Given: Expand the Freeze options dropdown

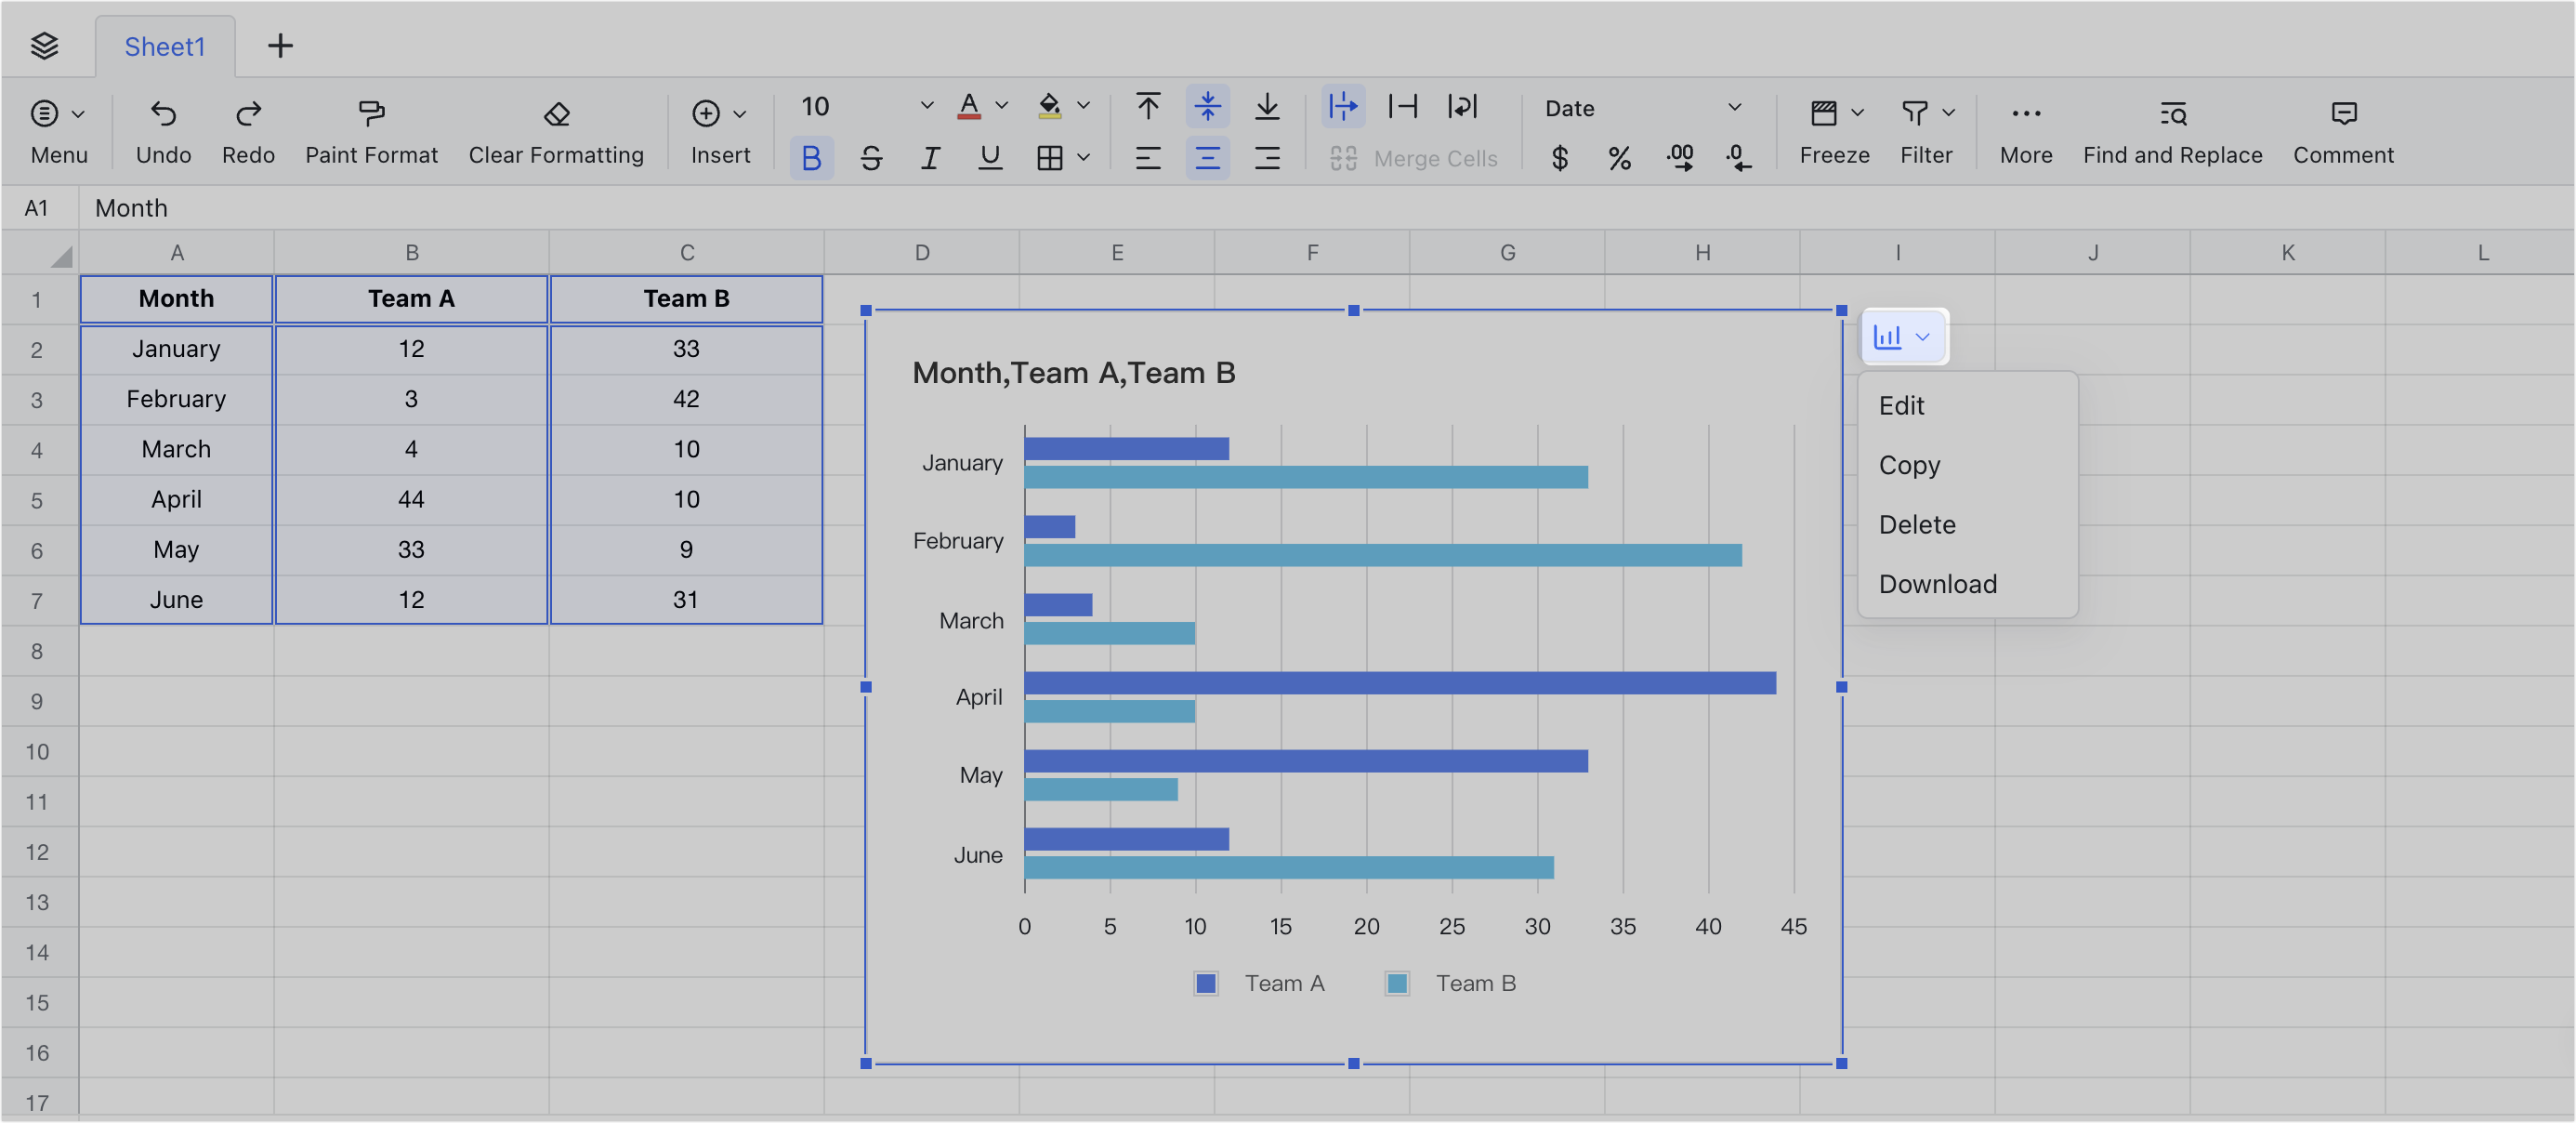Looking at the screenshot, I should (1857, 113).
